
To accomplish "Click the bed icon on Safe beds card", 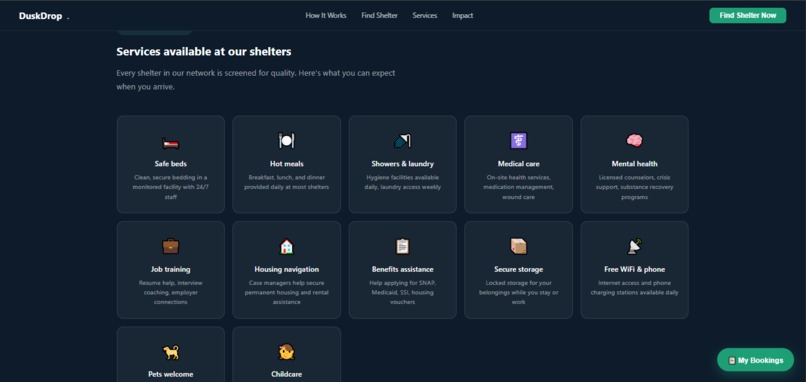I will 171,142.
